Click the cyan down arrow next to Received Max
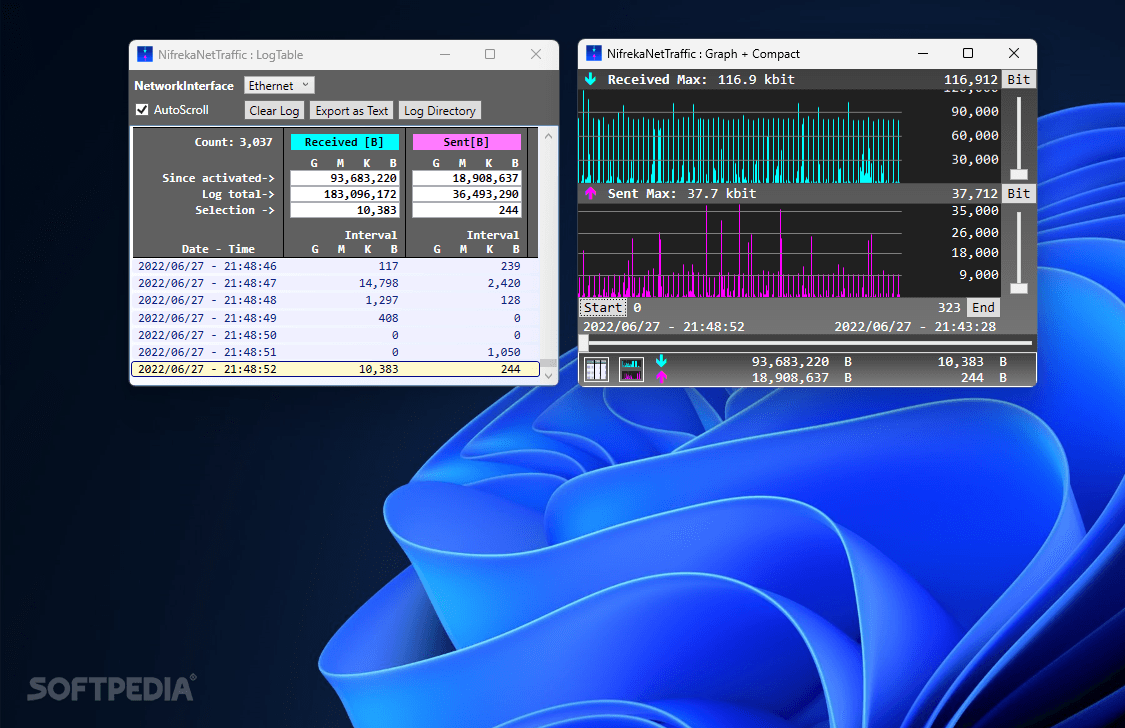Image resolution: width=1125 pixels, height=728 pixels. tap(590, 79)
